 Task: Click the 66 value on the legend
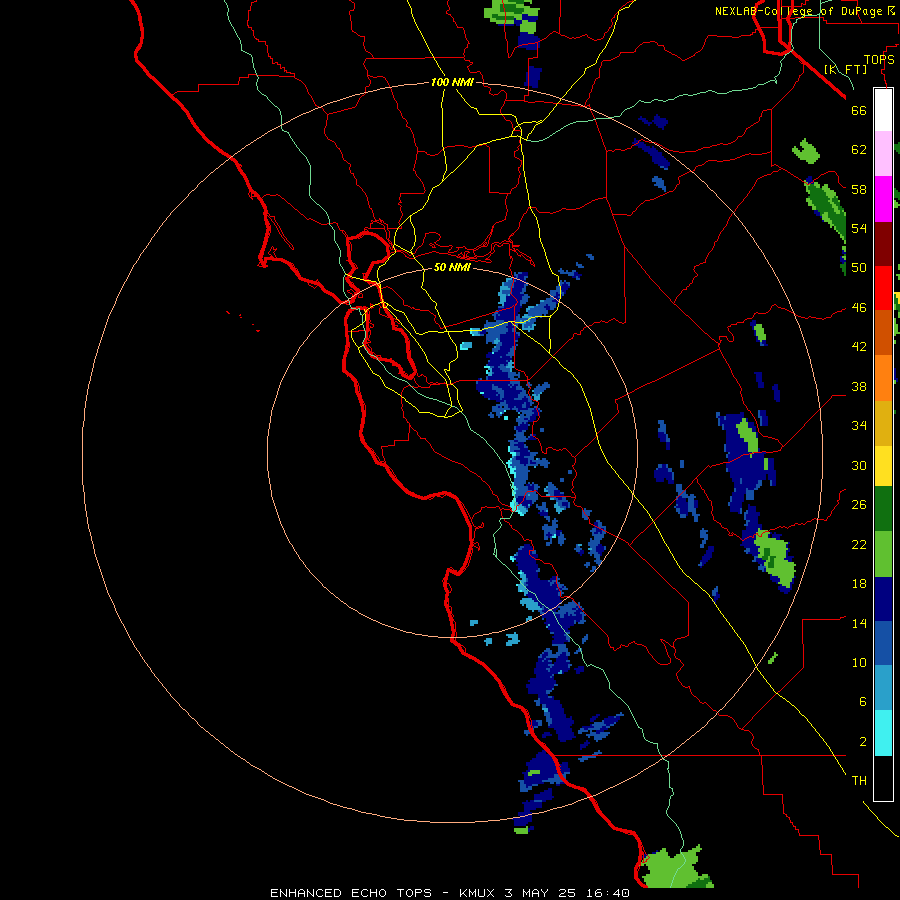click(x=859, y=110)
